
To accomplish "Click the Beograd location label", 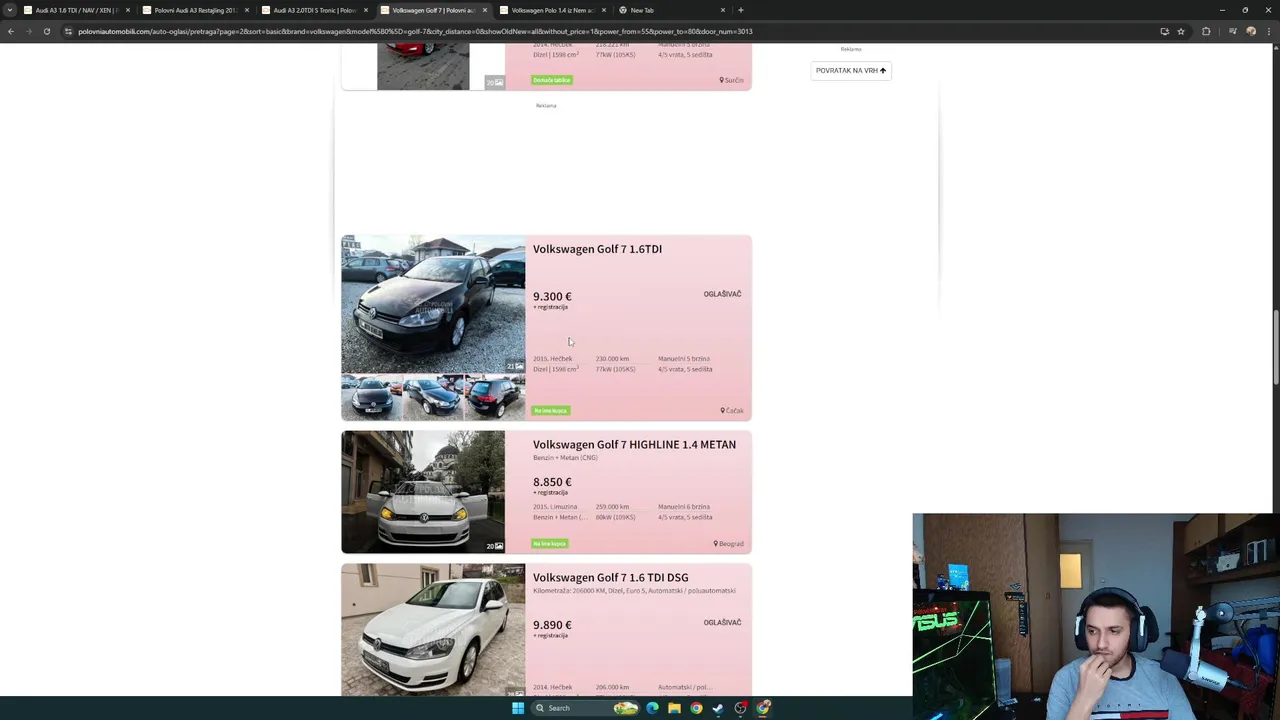I will pos(729,544).
